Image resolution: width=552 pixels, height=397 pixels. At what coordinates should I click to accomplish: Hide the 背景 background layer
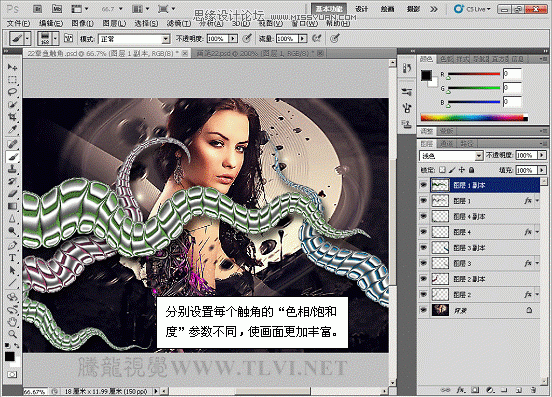click(424, 310)
